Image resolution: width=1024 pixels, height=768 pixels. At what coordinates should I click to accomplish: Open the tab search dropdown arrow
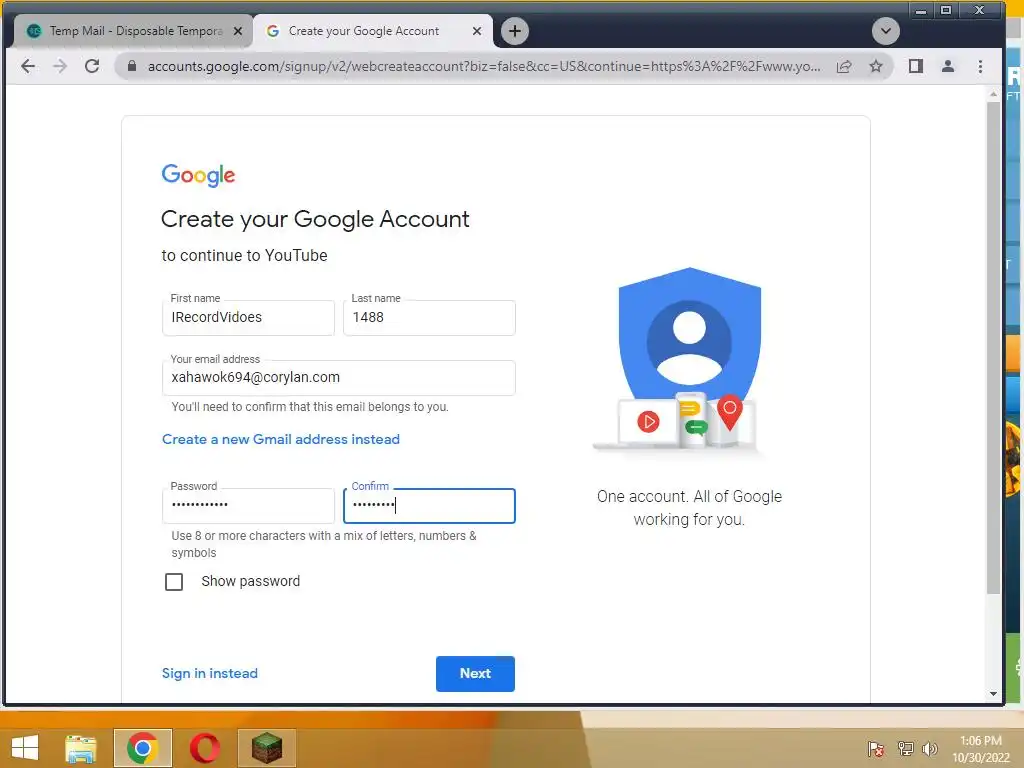[x=886, y=31]
